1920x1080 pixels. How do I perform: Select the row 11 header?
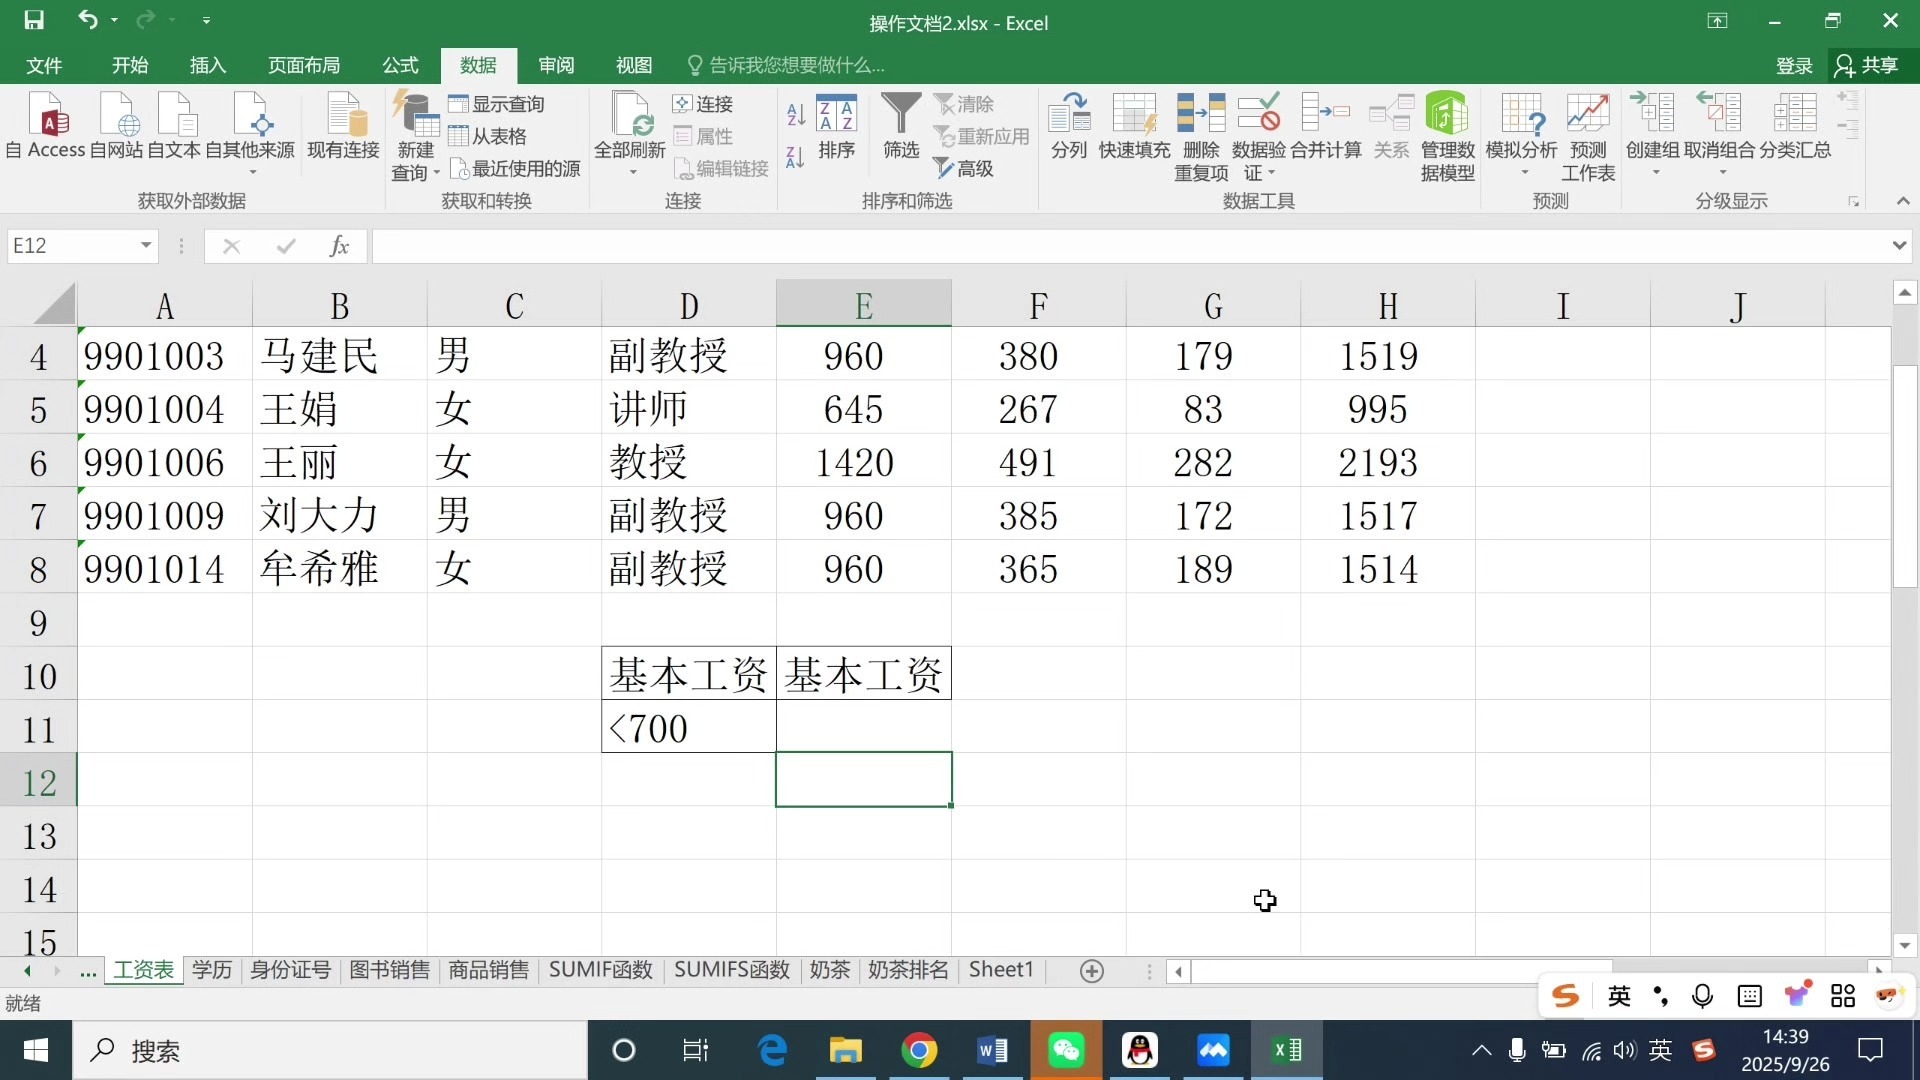tap(39, 730)
